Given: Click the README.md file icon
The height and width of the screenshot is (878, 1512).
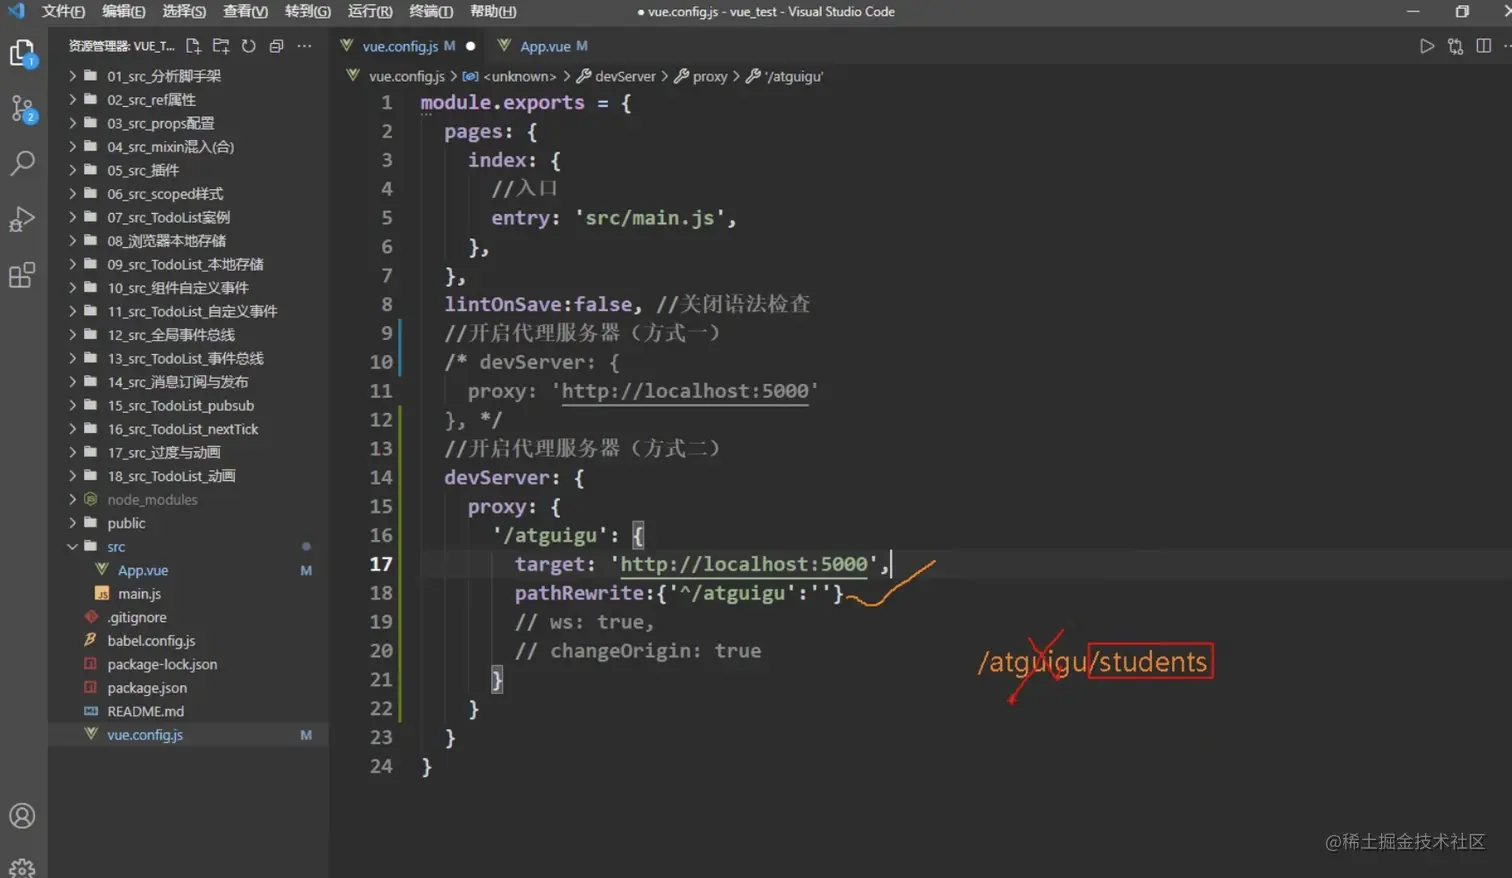Looking at the screenshot, I should [x=91, y=711].
